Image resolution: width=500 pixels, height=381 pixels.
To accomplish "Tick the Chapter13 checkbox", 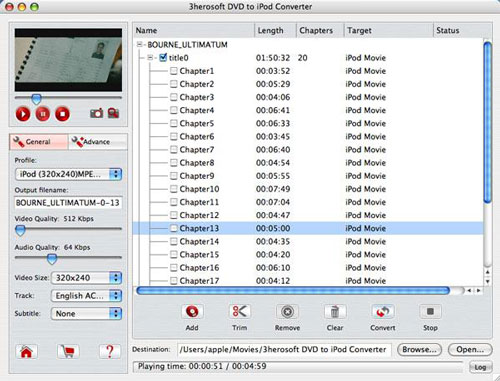I will pos(174,228).
